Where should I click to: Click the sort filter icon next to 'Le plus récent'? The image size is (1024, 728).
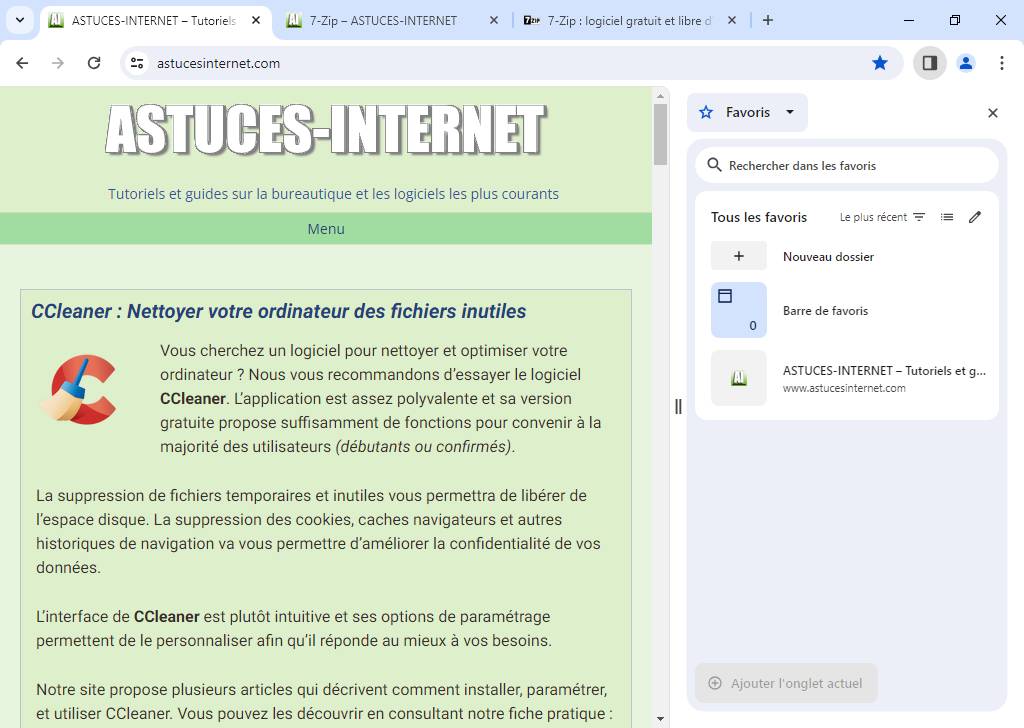[918, 216]
